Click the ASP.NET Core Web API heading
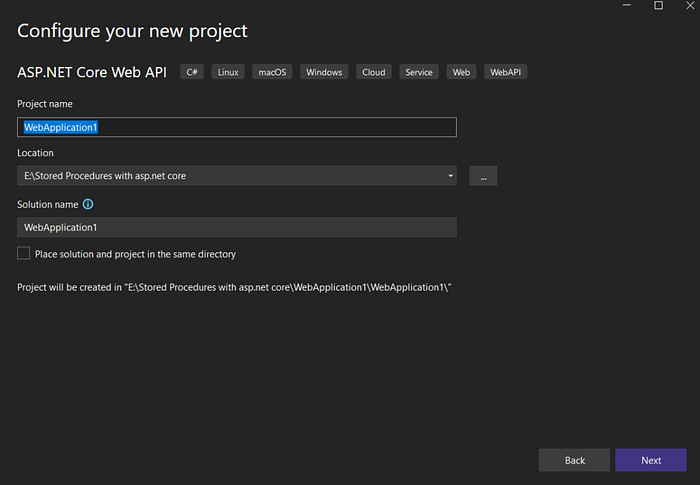 click(92, 72)
